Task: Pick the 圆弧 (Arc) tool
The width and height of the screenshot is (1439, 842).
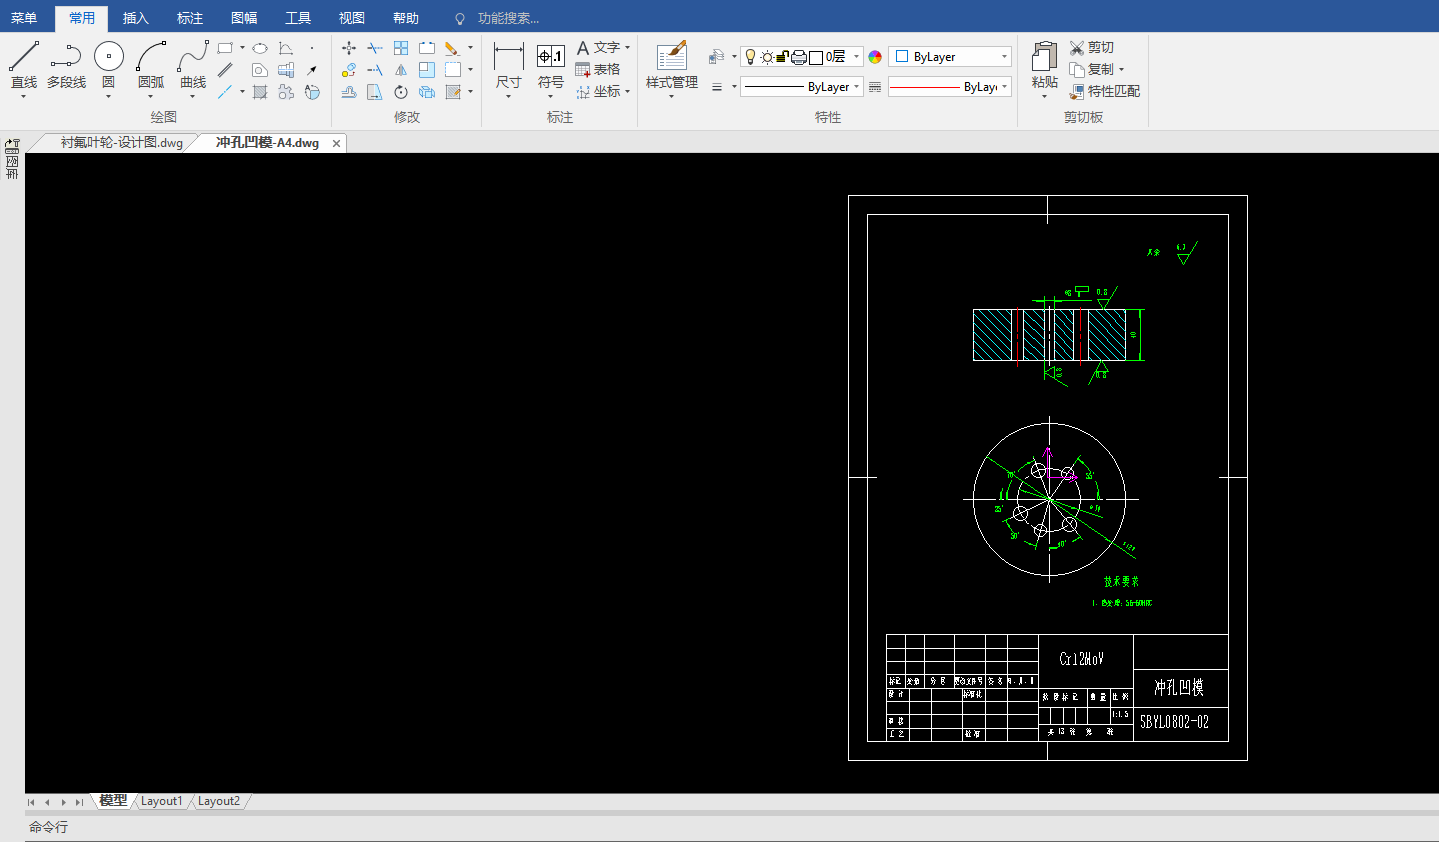Action: point(151,58)
